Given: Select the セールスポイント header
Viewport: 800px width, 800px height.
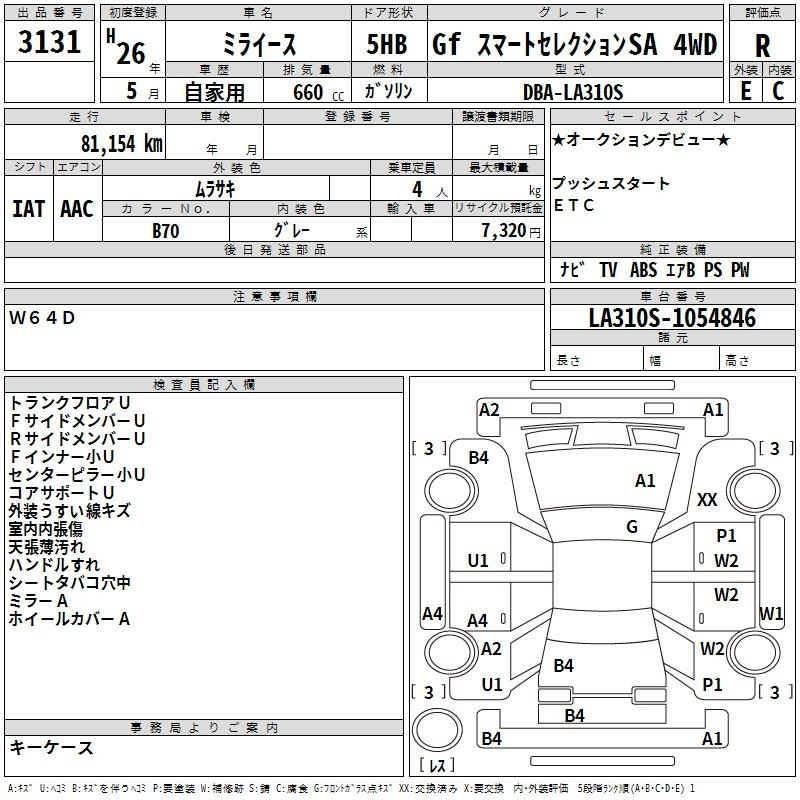Looking at the screenshot, I should coord(672,116).
